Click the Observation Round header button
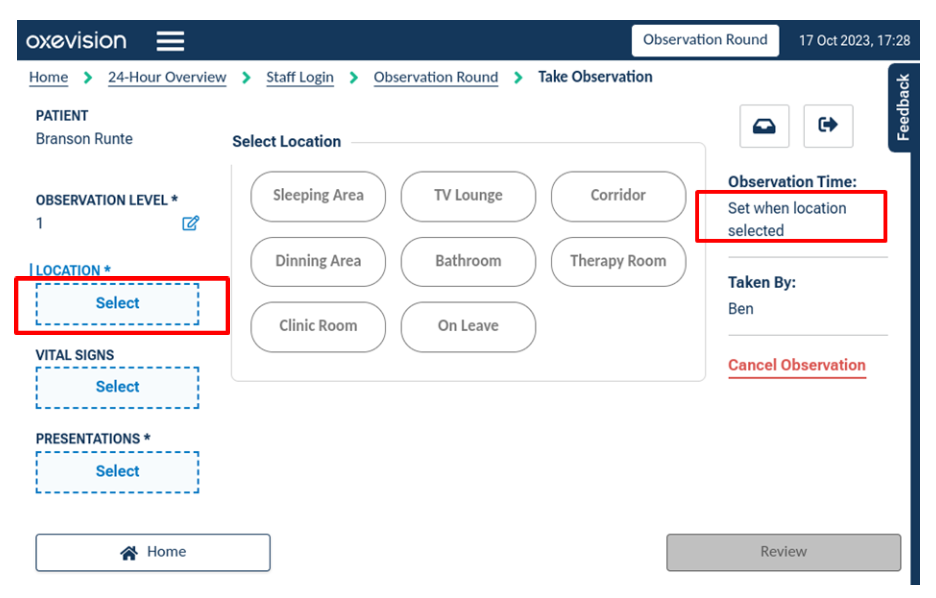This screenshot has width=936, height=598. pyautogui.click(x=705, y=40)
